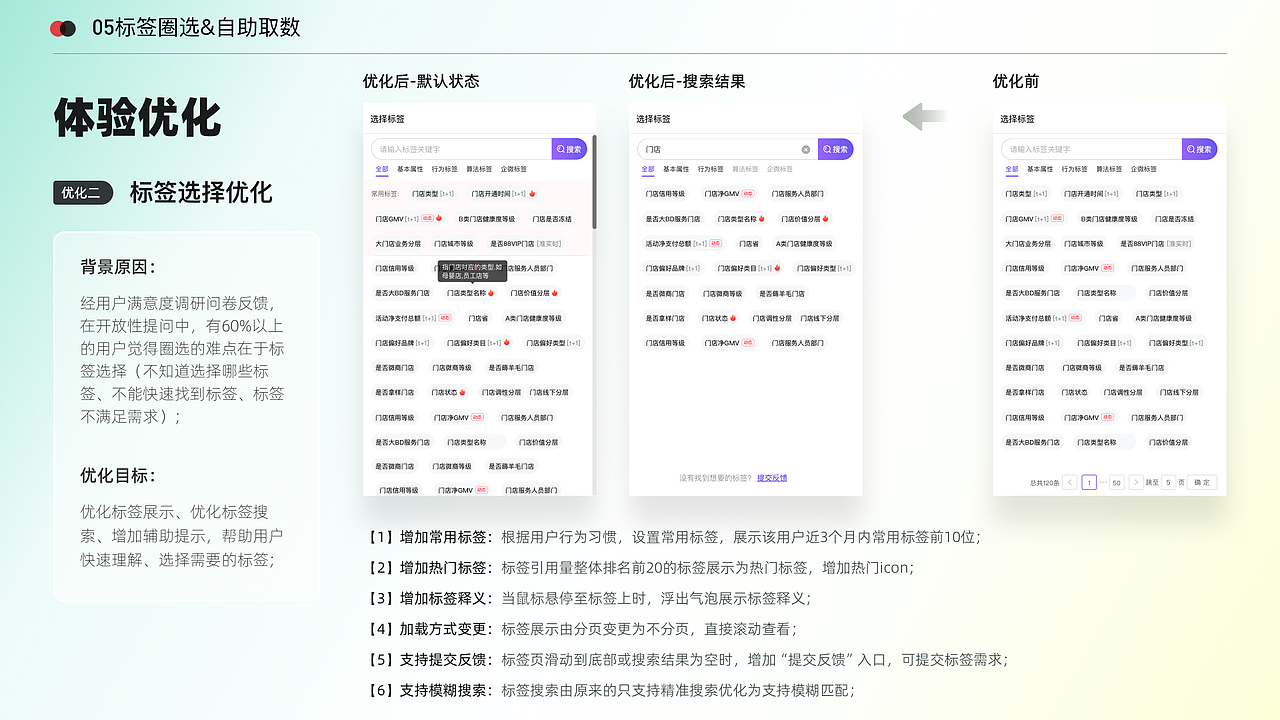Select 是否微商门店 tag in 优化前 panel
The height and width of the screenshot is (720, 1280).
(1025, 368)
